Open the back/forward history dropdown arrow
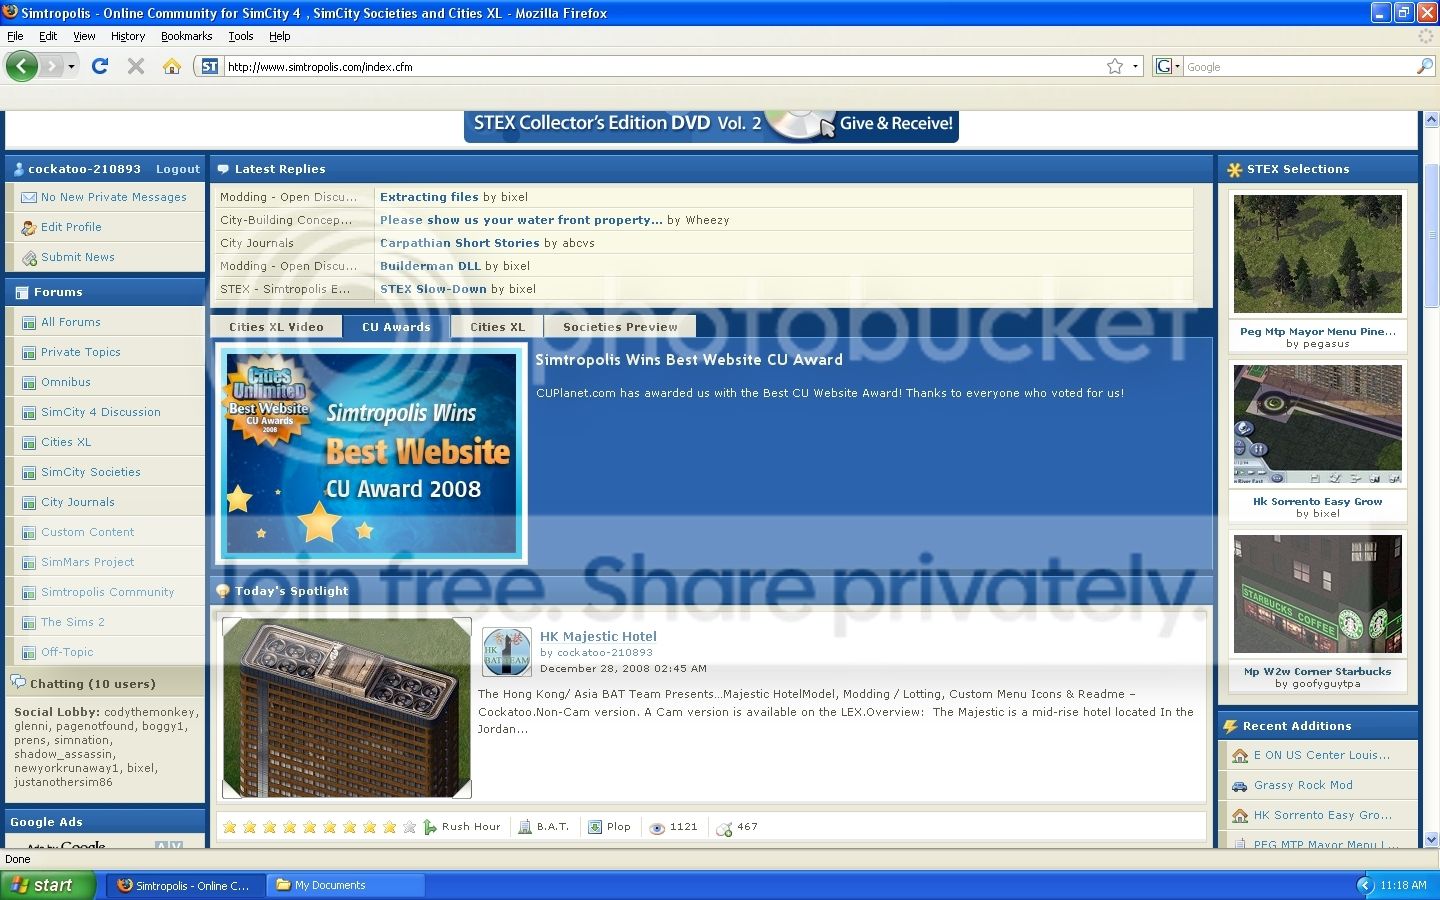 (x=71, y=66)
